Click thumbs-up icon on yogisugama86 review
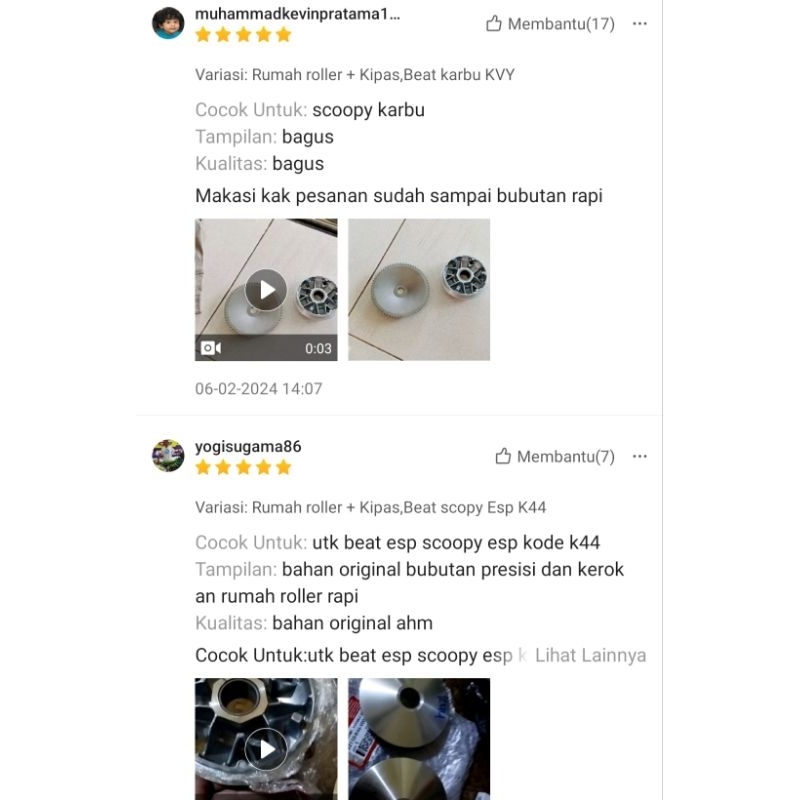Screen dimensions: 800x800 pos(503,456)
